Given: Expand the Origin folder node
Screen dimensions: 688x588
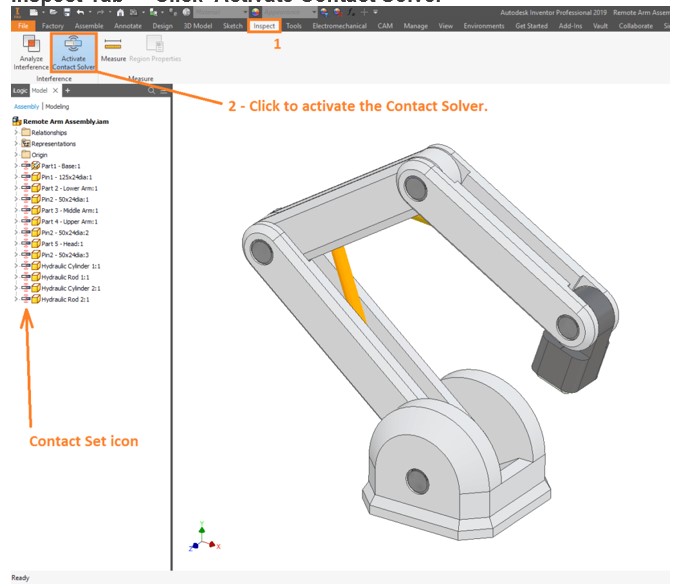Looking at the screenshot, I should [x=15, y=154].
